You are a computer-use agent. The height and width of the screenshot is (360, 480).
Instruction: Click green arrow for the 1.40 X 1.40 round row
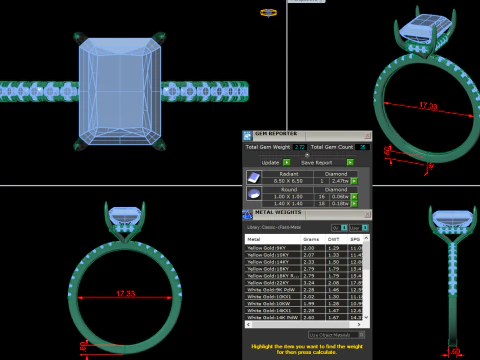354,203
